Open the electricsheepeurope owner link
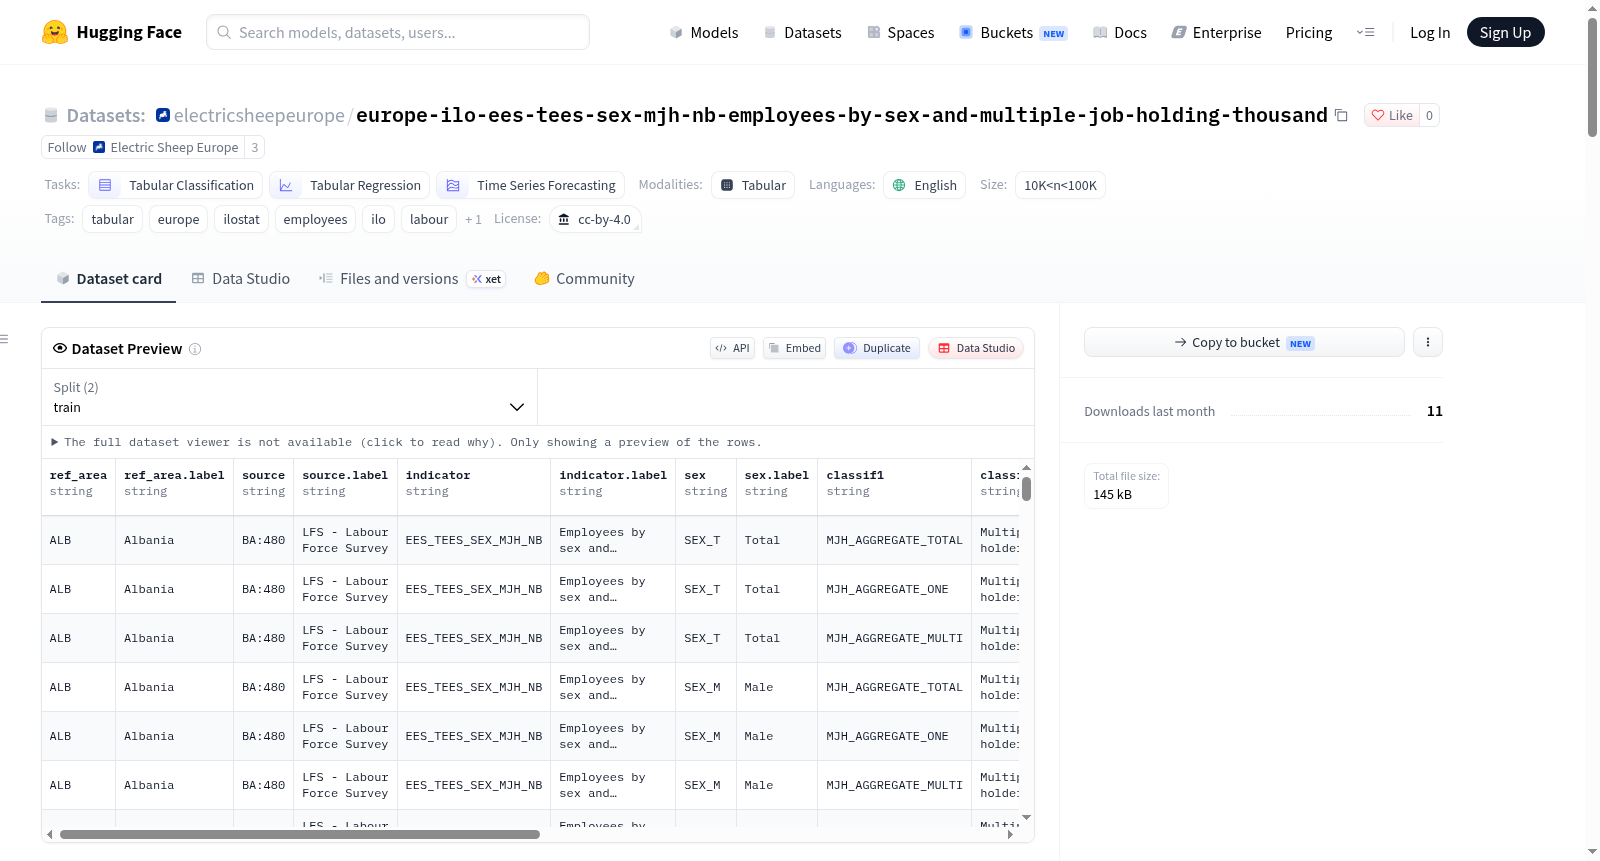 (x=259, y=116)
